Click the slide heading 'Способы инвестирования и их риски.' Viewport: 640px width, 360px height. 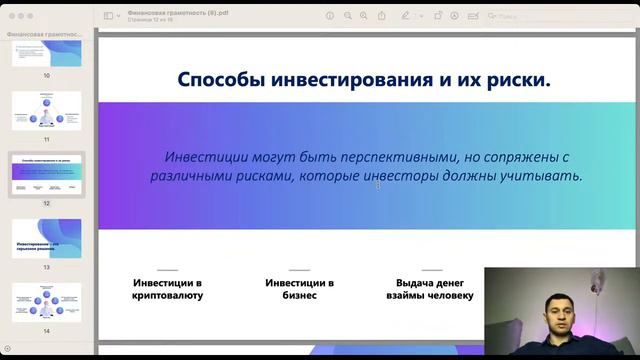[364, 79]
